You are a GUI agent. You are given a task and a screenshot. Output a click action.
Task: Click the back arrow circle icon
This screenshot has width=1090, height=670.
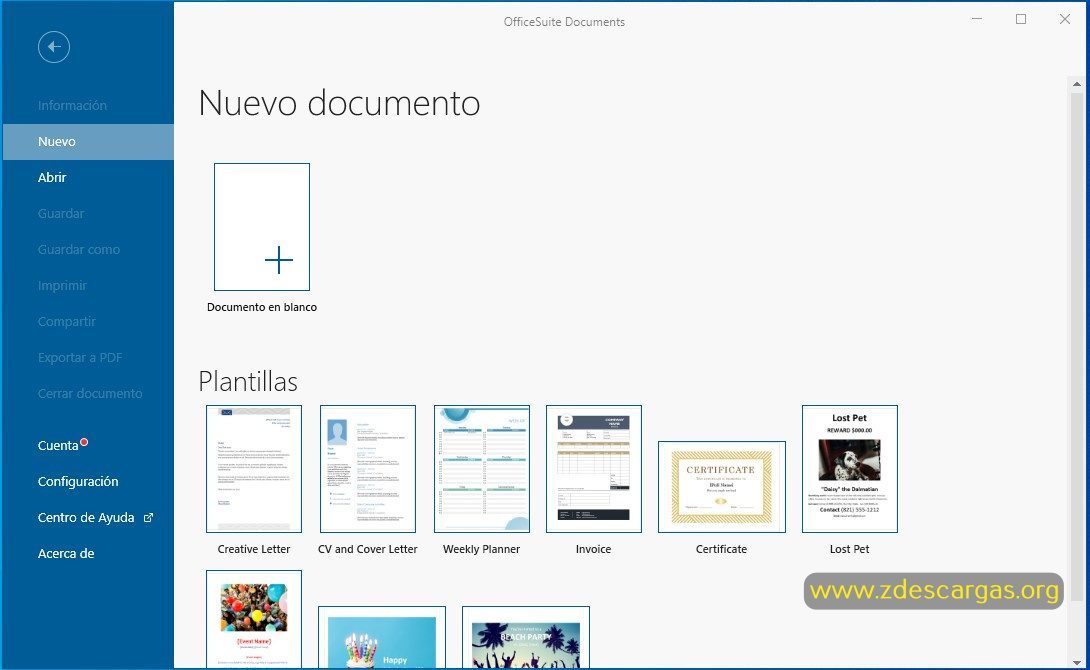tap(54, 47)
